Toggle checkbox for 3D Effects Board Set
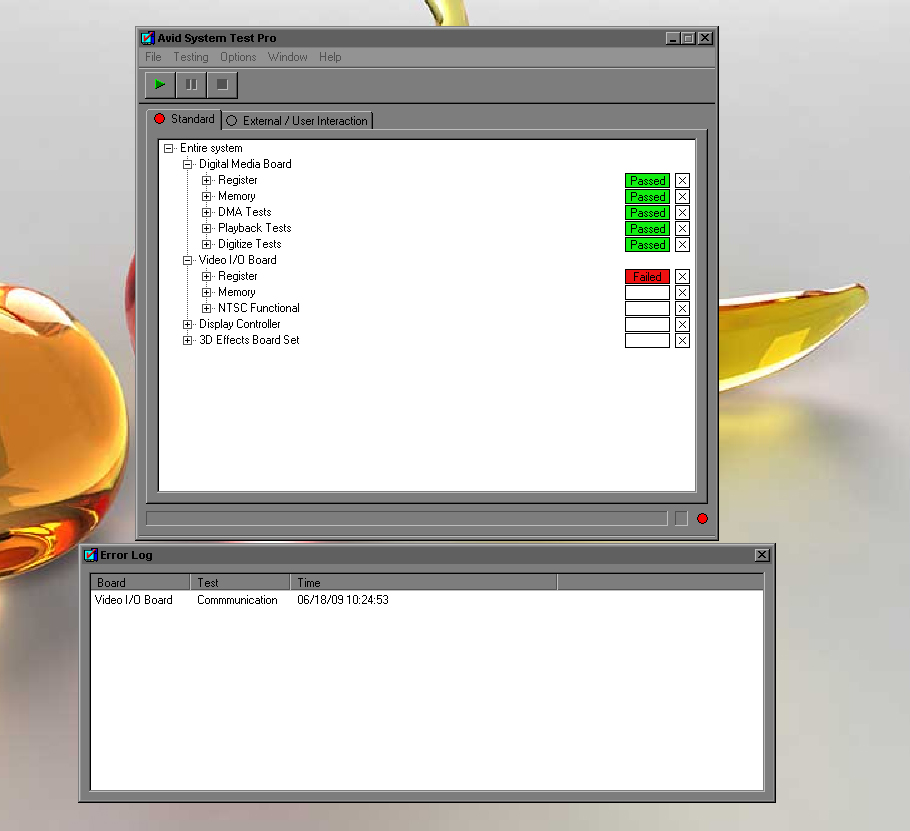 pyautogui.click(x=682, y=341)
